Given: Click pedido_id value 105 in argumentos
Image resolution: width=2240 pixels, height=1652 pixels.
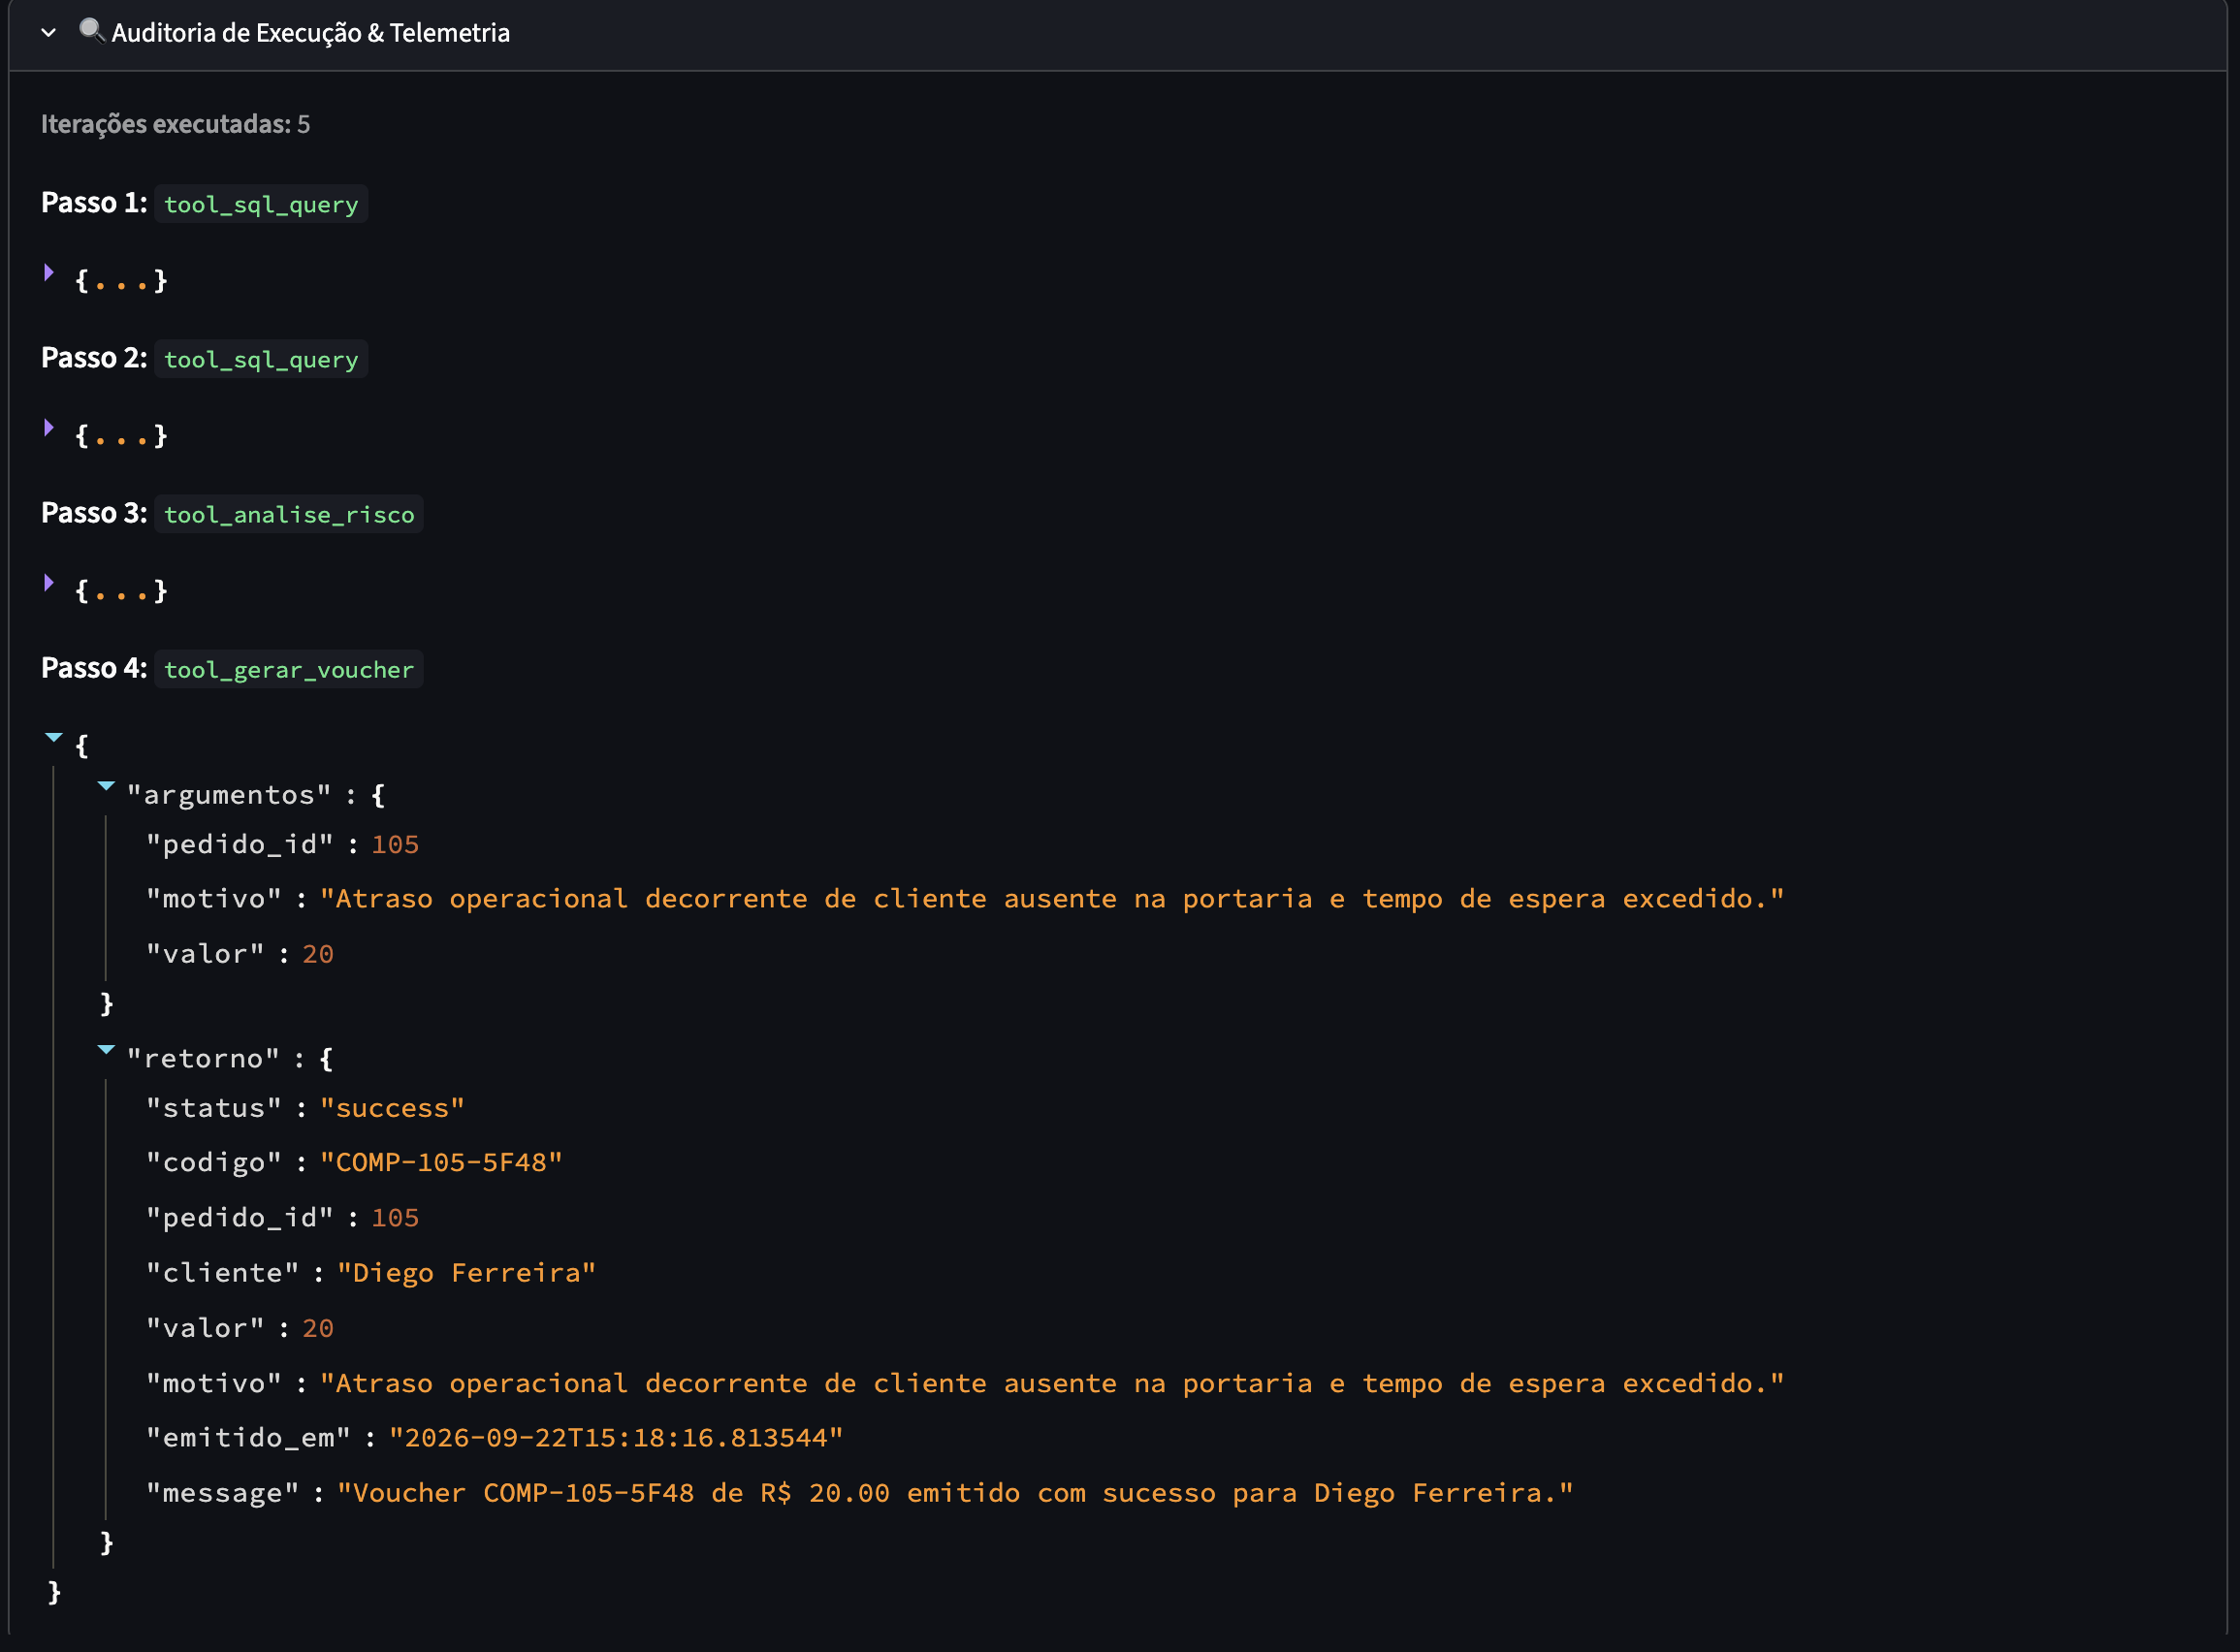Looking at the screenshot, I should pyautogui.click(x=395, y=845).
